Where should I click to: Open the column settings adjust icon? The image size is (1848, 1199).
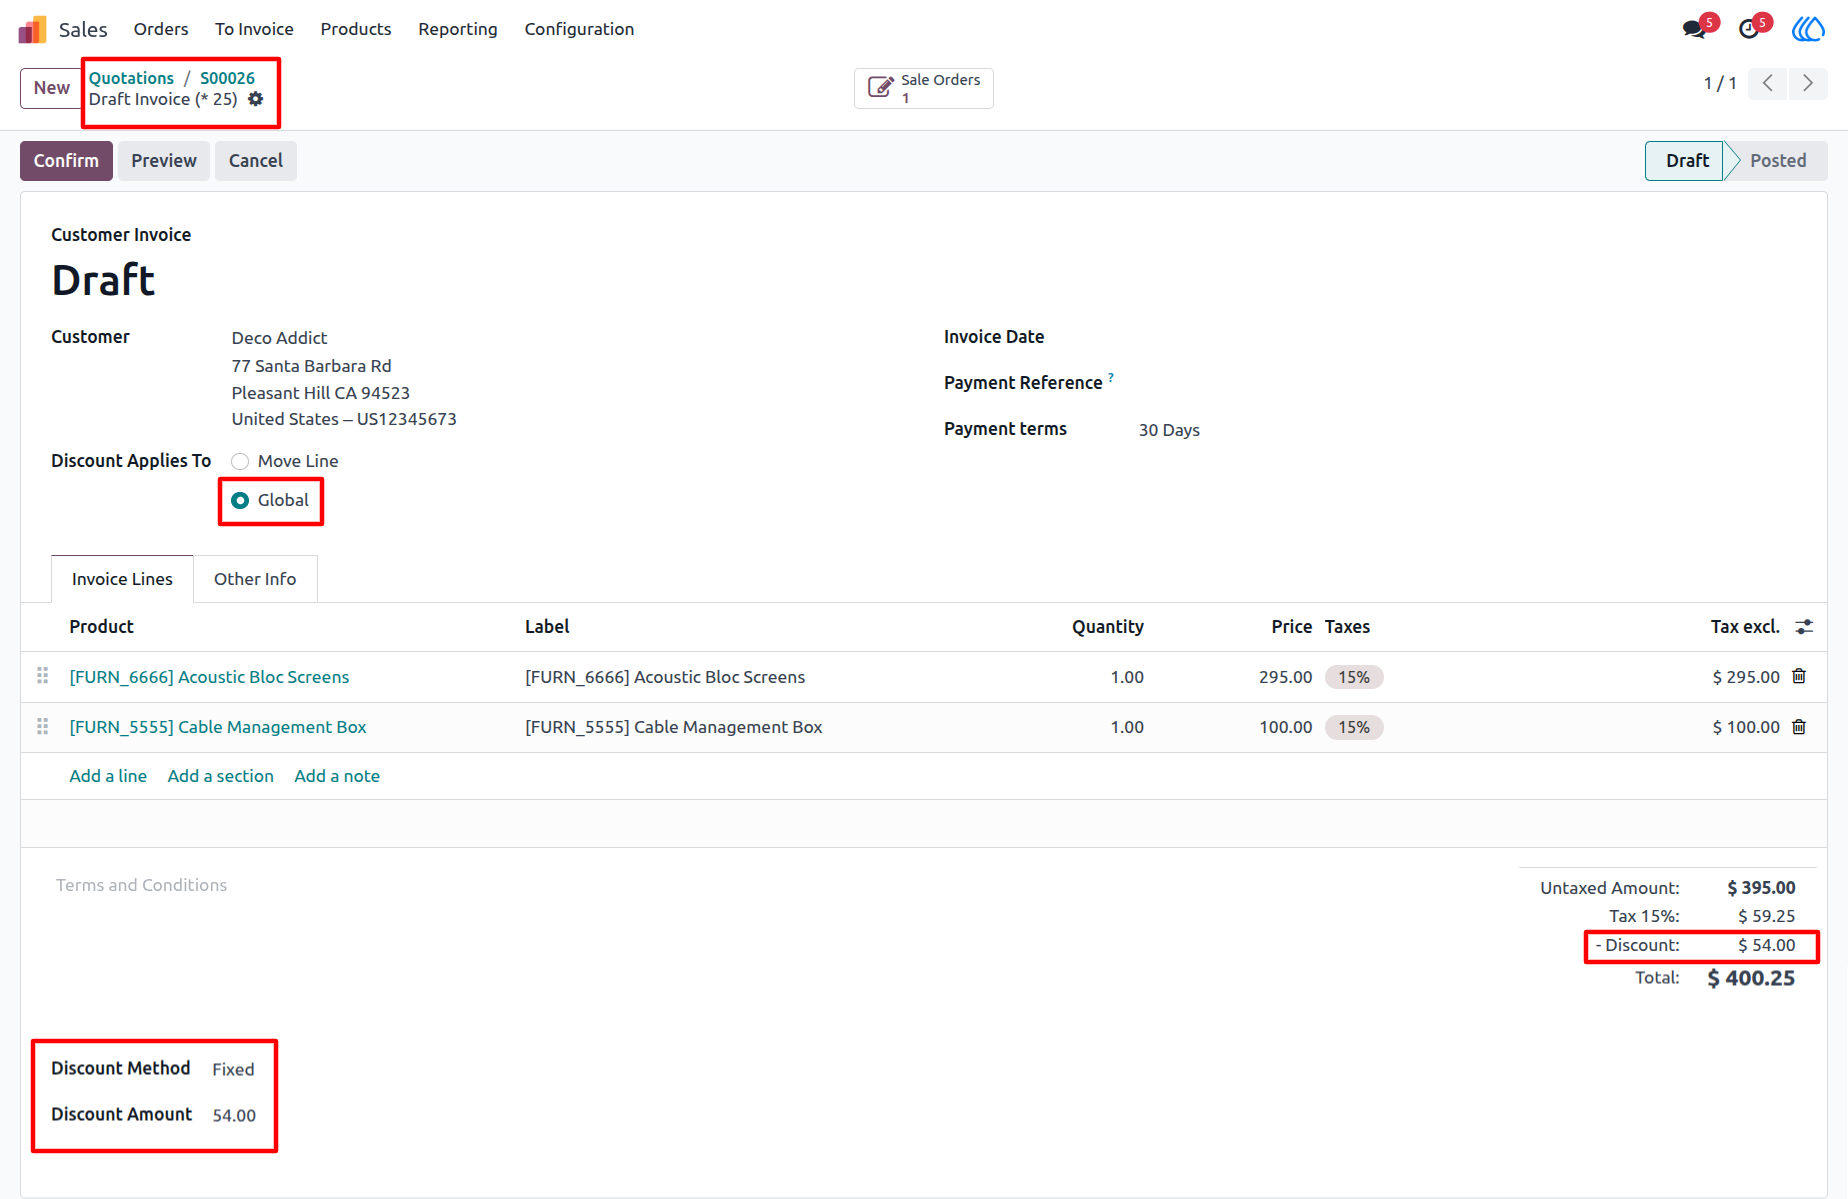click(x=1804, y=627)
